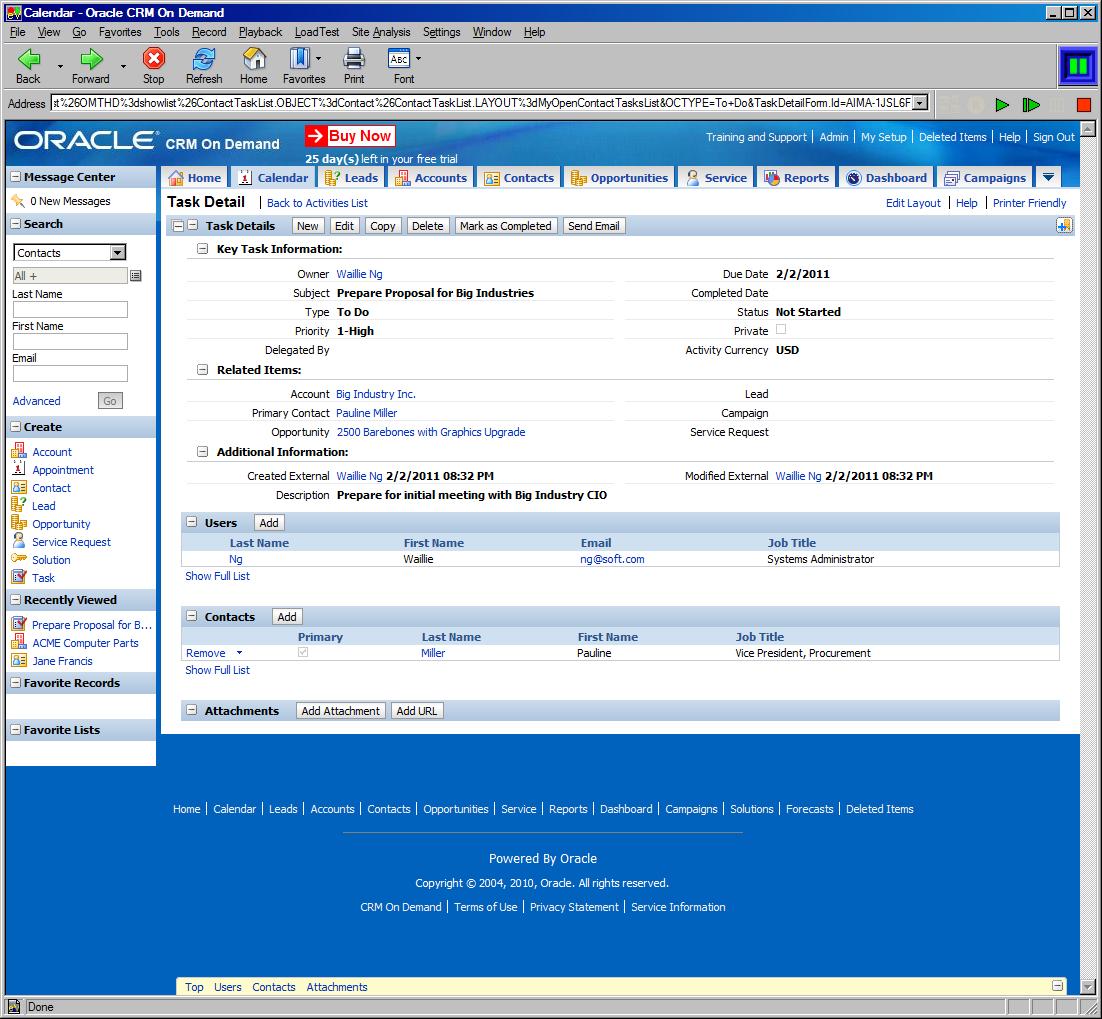Collapse the Attachments section
1102x1019 pixels.
click(191, 710)
